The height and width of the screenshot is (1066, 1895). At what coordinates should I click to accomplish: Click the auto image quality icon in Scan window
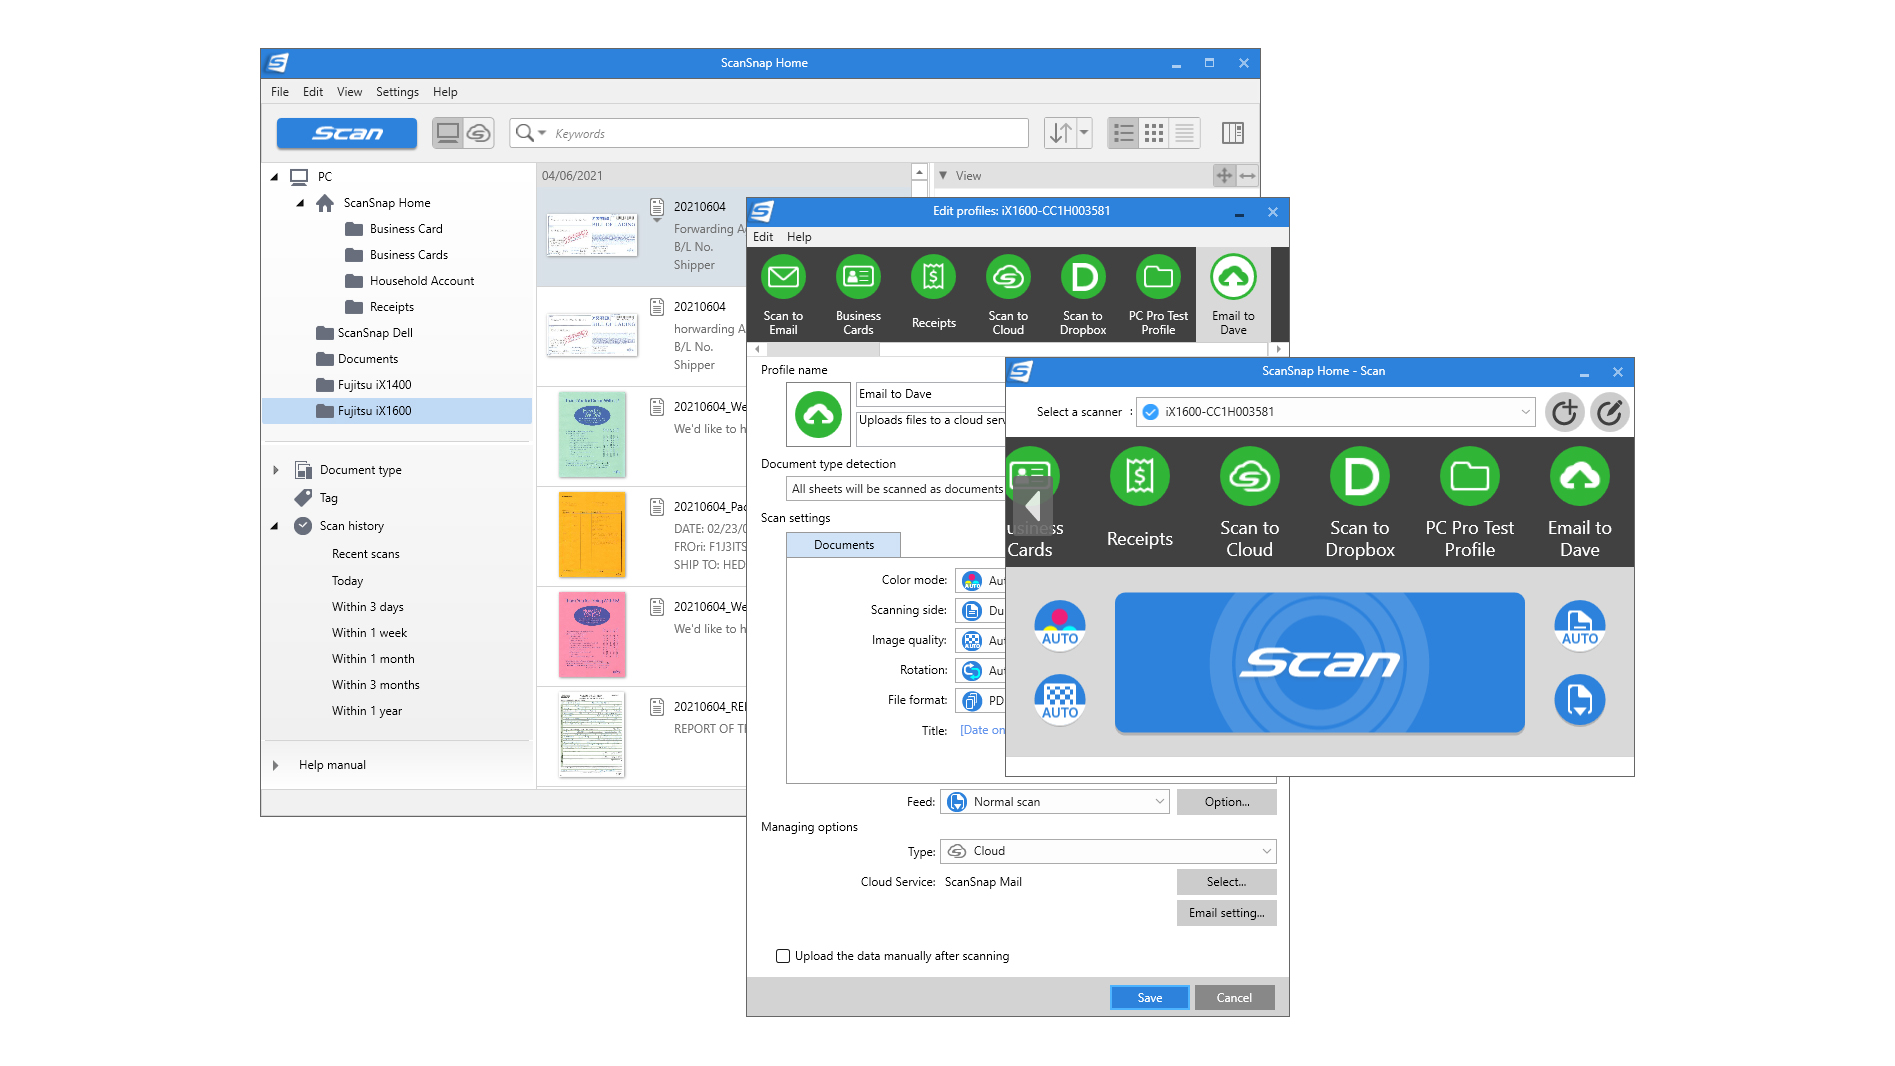(1060, 700)
